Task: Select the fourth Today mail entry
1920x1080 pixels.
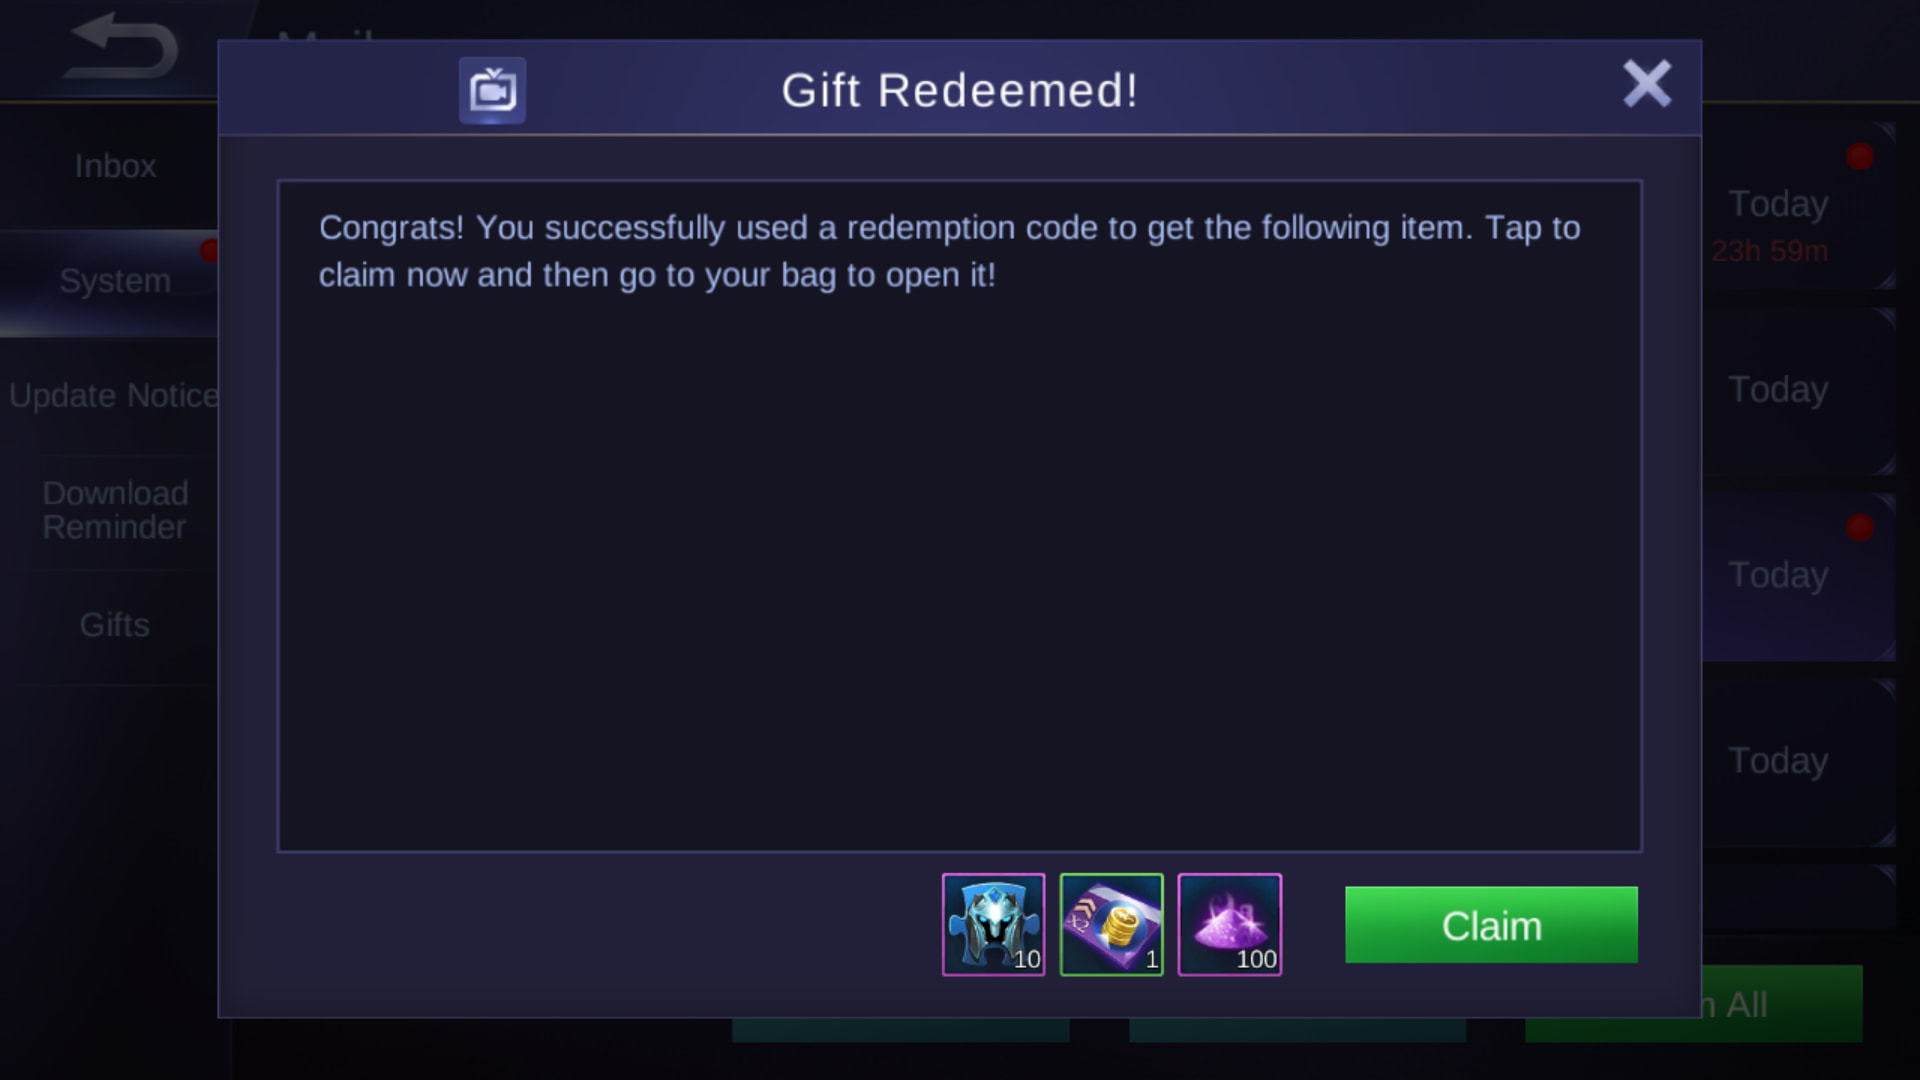Action: [1798, 762]
